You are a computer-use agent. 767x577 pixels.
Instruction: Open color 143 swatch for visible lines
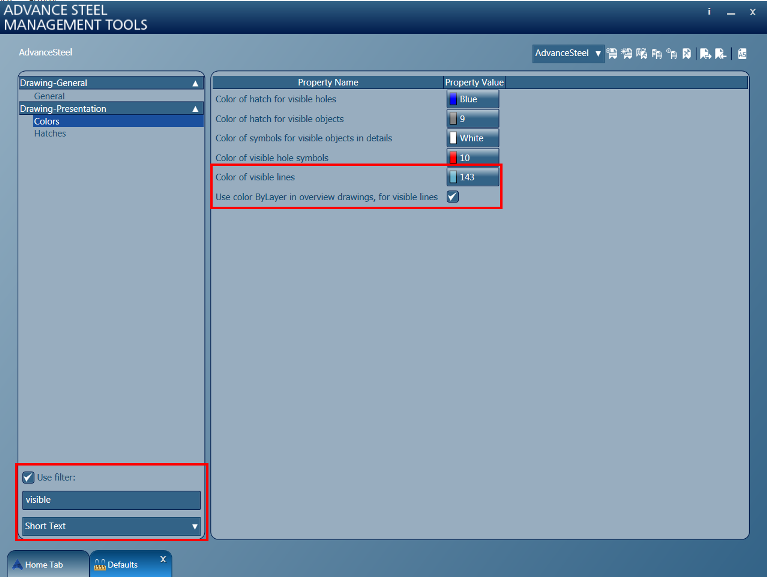tap(473, 177)
